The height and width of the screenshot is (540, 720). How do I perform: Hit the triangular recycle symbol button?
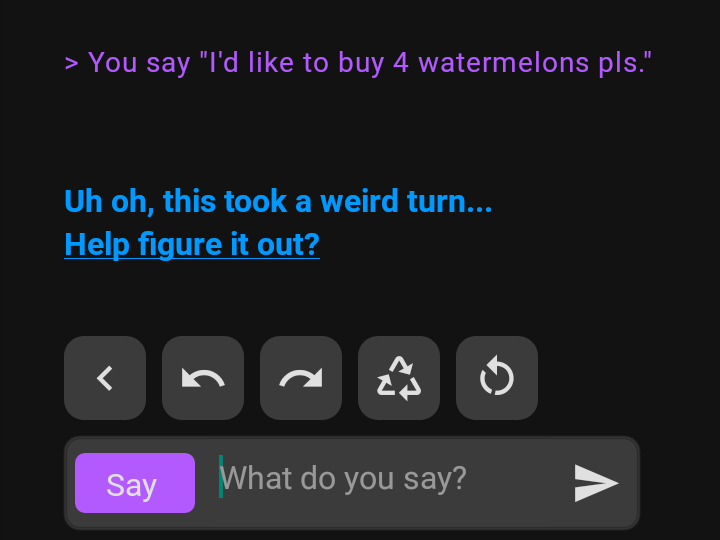399,378
